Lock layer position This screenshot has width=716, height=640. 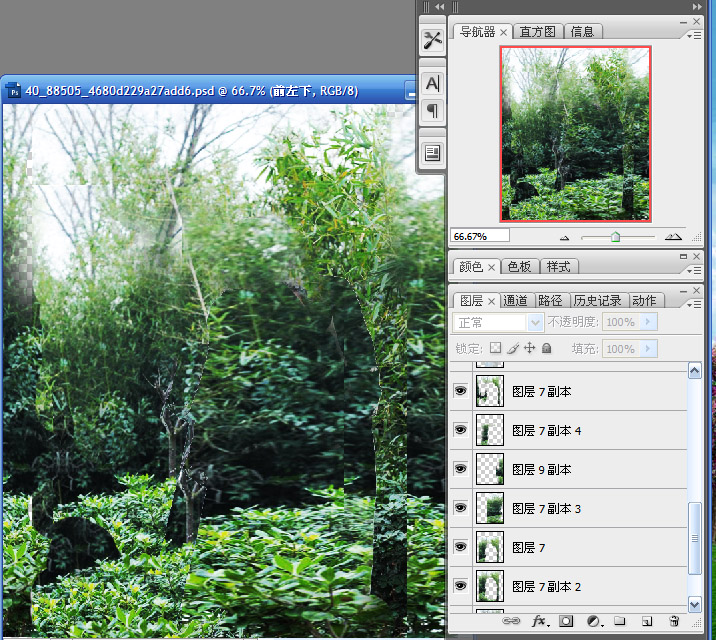[529, 348]
